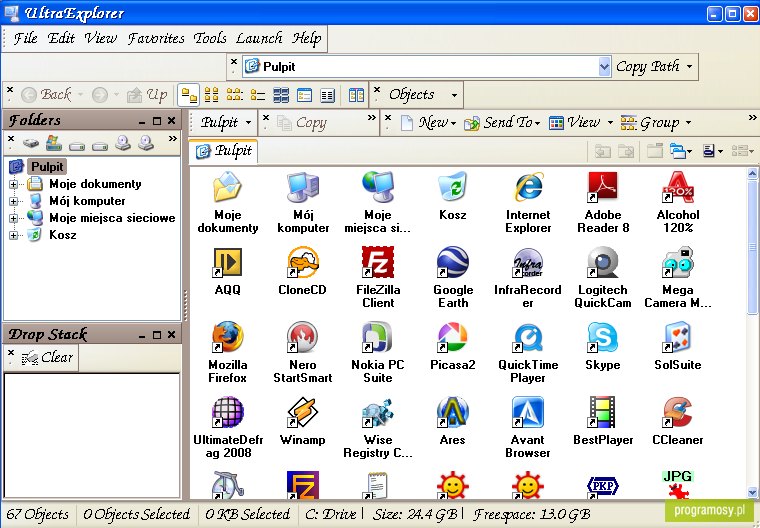Viewport: 760px width, 528px height.
Task: Select Pulpit in the Folders tree
Action: (x=47, y=167)
